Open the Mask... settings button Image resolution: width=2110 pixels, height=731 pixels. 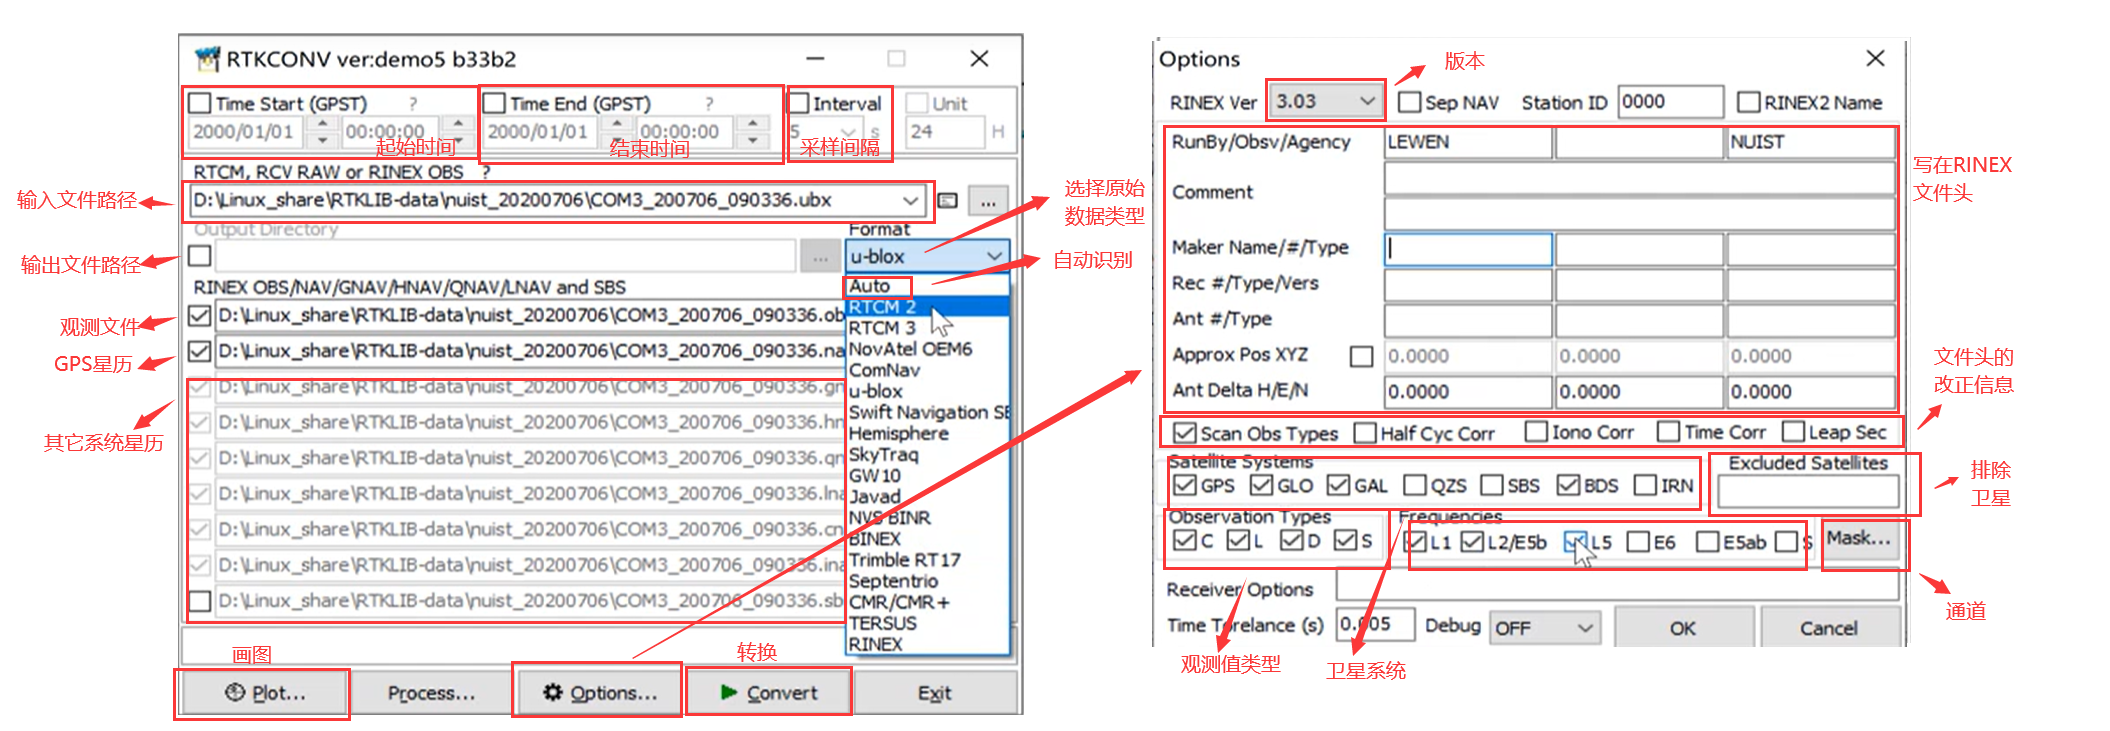pyautogui.click(x=1859, y=538)
